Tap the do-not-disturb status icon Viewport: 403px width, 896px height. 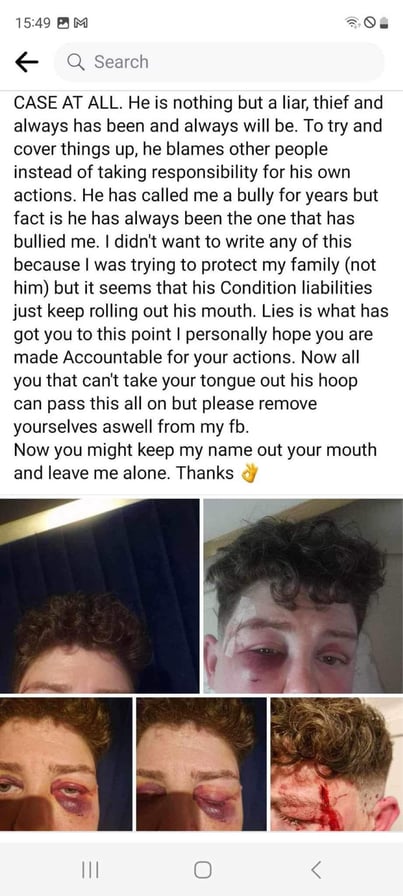369,23
